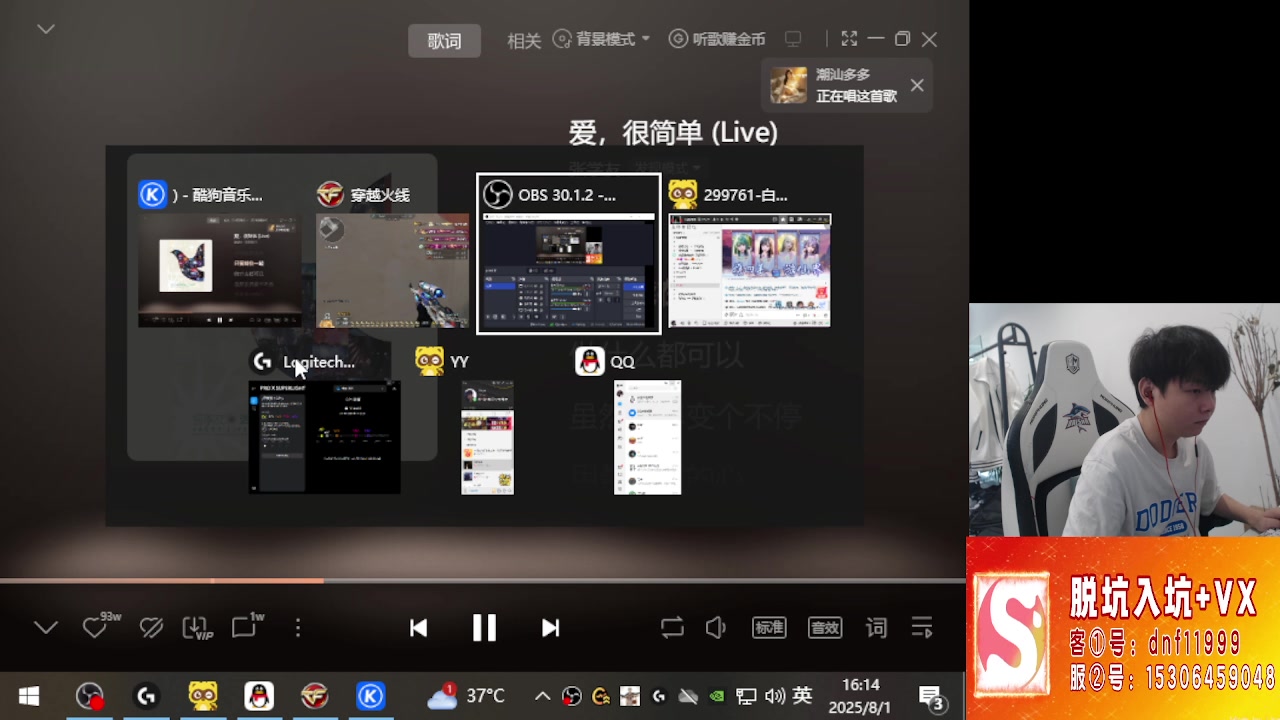Open QQ penguin from the taskbar
This screenshot has height=720, width=1280.
click(x=259, y=696)
